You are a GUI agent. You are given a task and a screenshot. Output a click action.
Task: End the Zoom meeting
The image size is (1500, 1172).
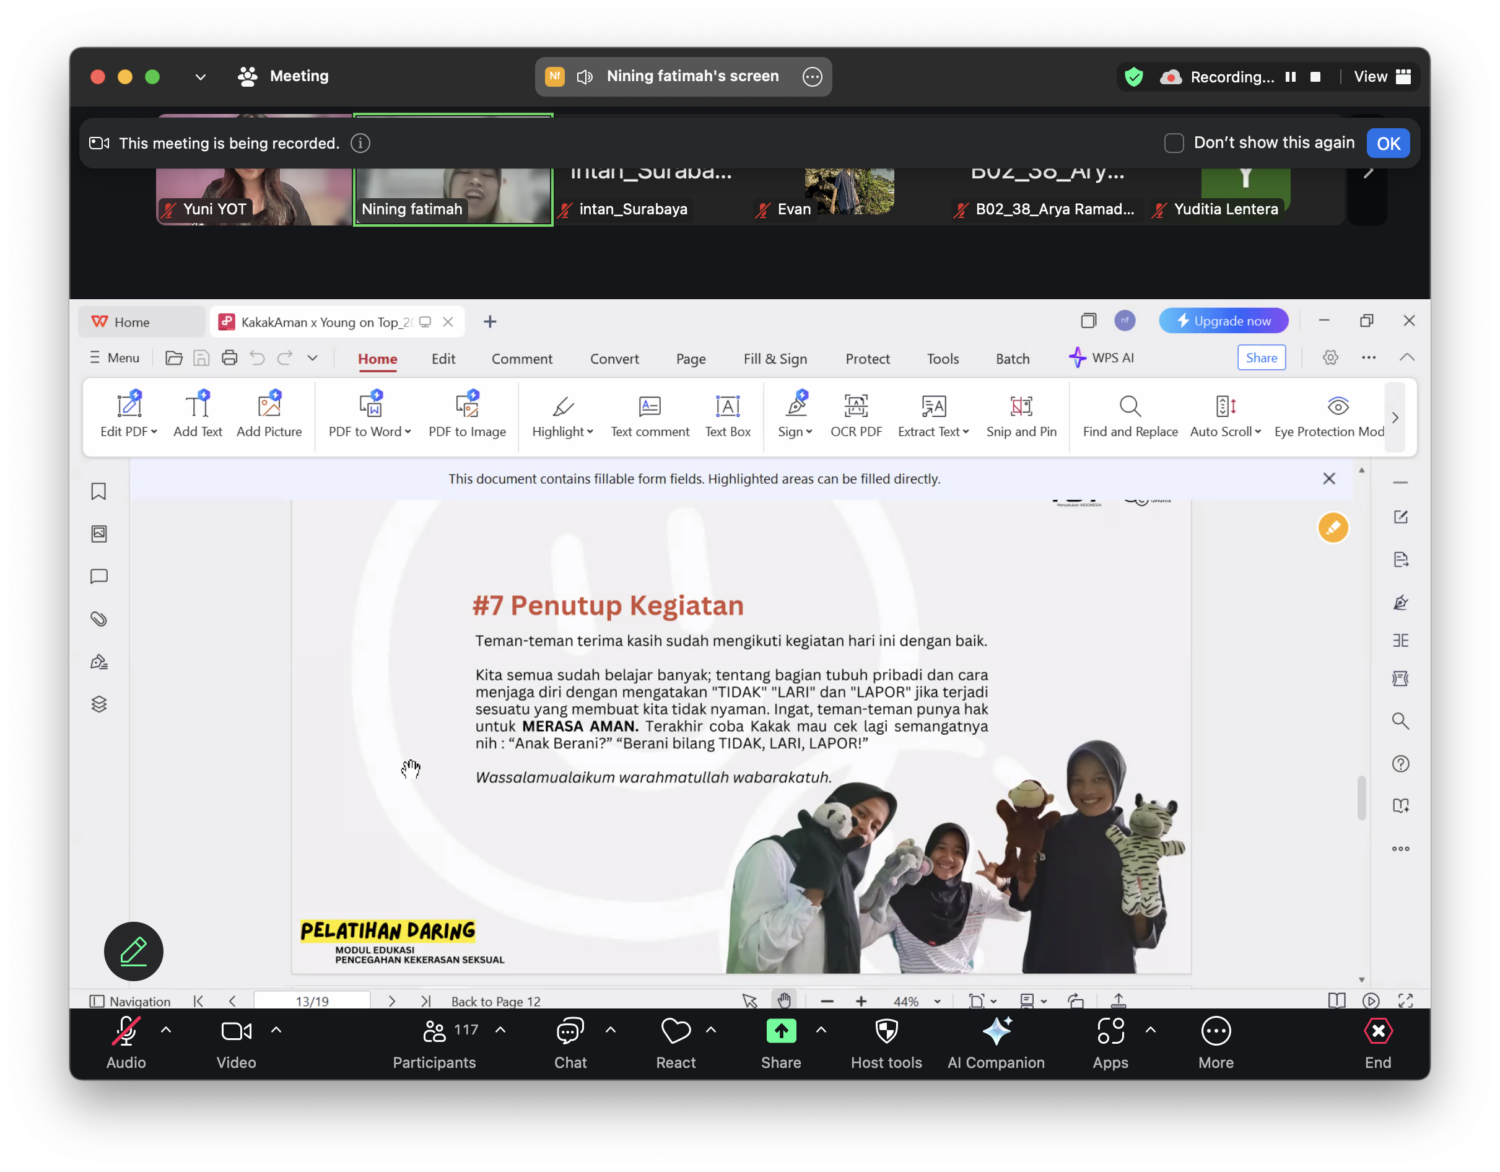coord(1378,1044)
